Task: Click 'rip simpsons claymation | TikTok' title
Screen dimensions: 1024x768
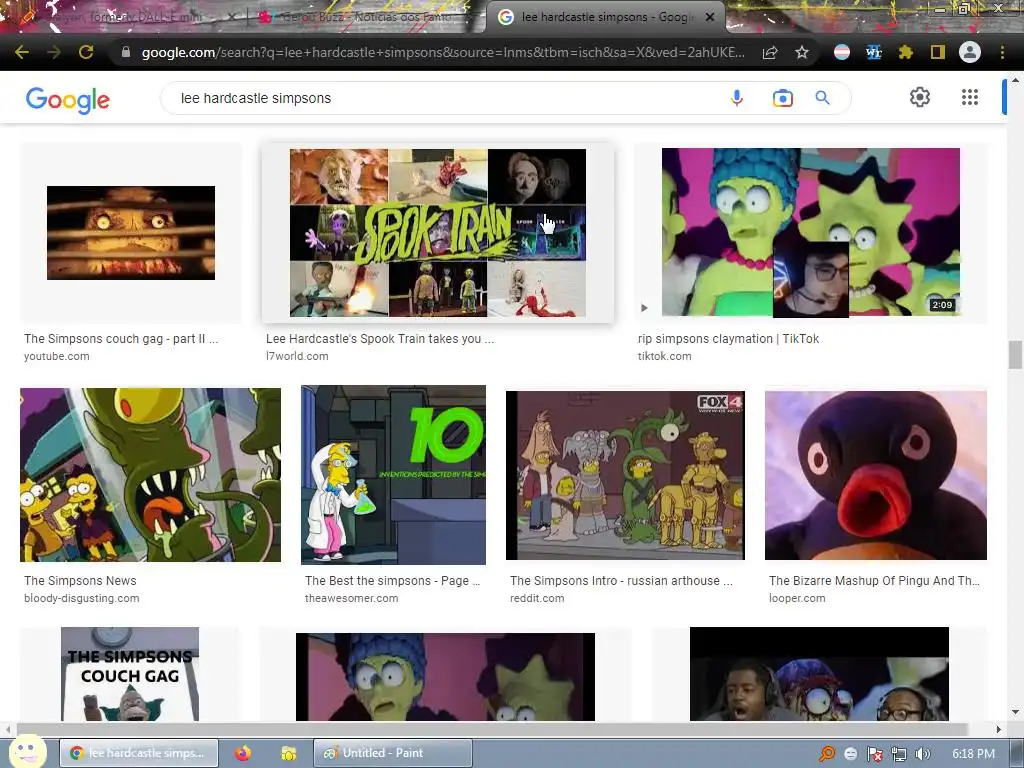Action: coord(728,338)
